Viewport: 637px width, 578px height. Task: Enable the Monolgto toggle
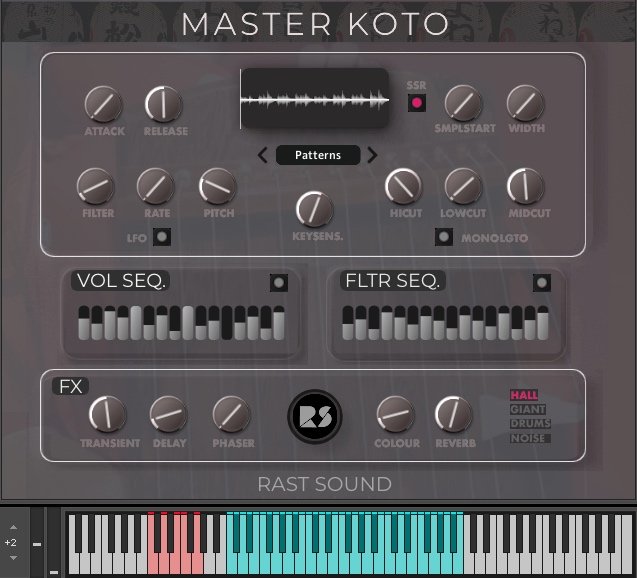pyautogui.click(x=444, y=237)
